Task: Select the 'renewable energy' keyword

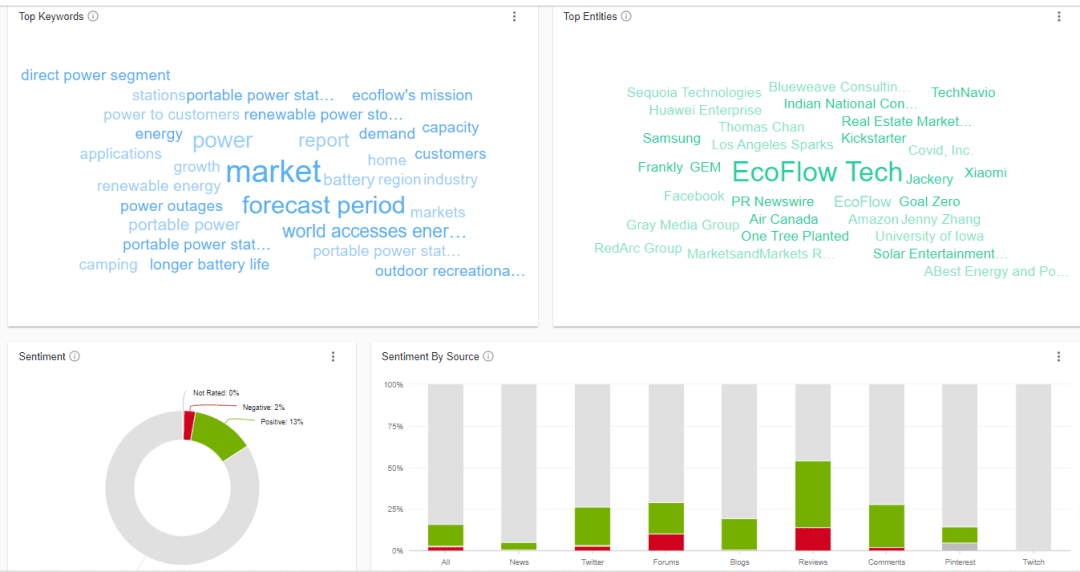Action: (158, 186)
